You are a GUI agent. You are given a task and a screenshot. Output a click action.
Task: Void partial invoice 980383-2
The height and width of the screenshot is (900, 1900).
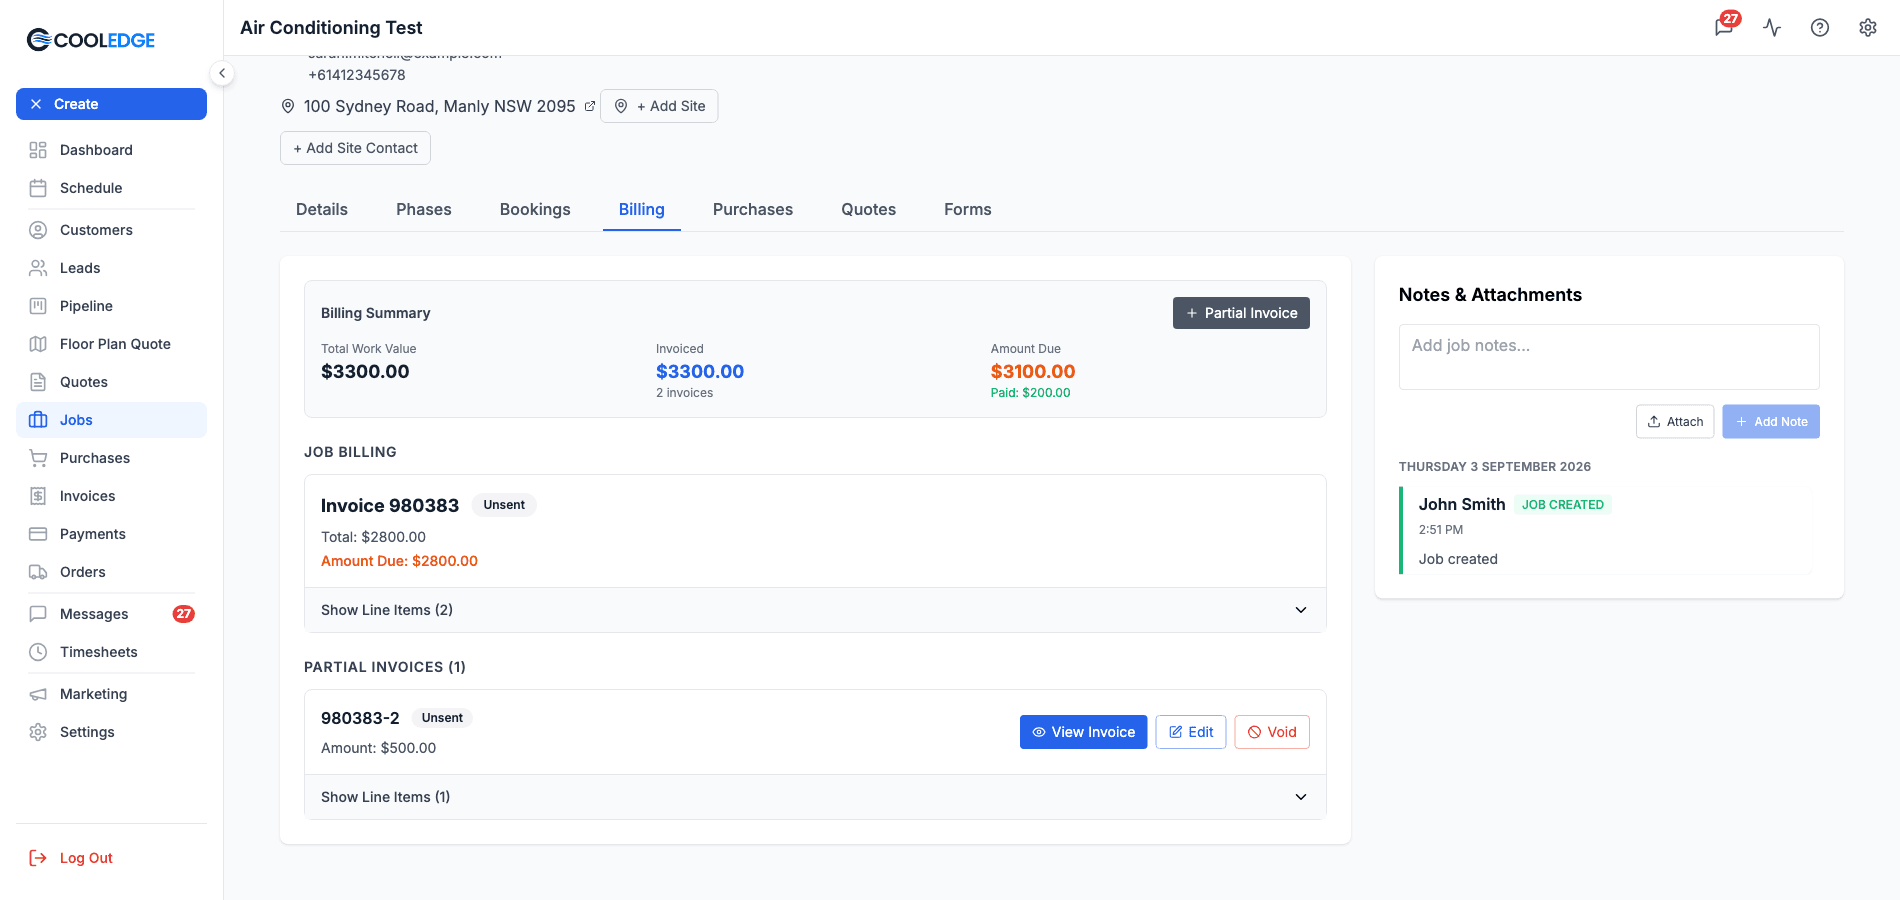click(1272, 732)
